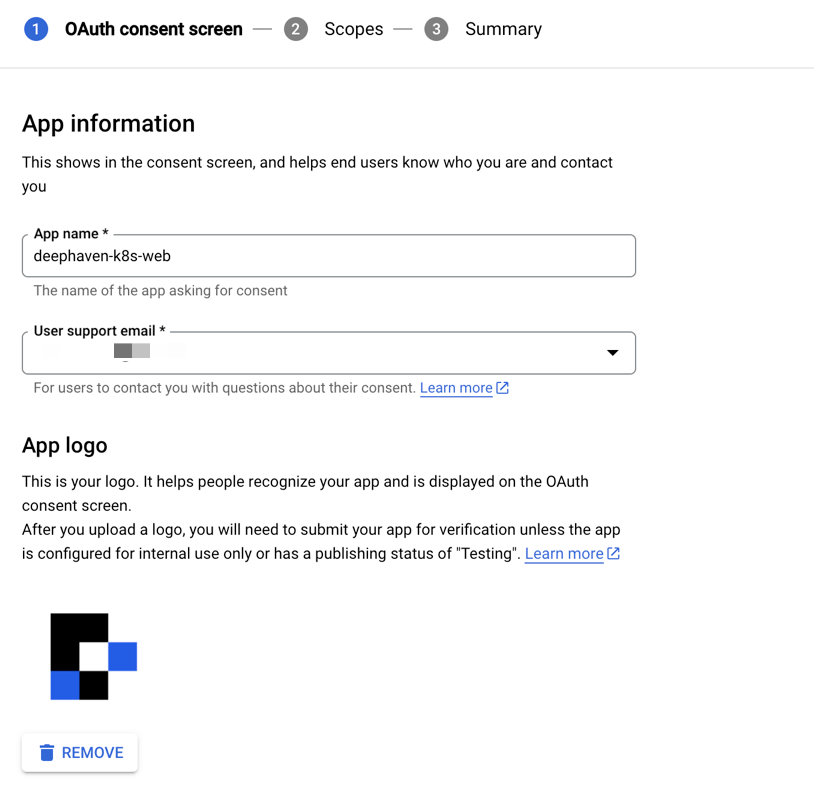Click the step 2 numbered circle

[x=295, y=29]
